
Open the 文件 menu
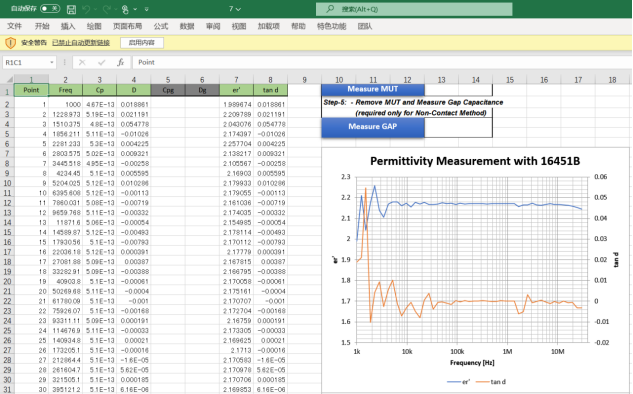[x=14, y=26]
